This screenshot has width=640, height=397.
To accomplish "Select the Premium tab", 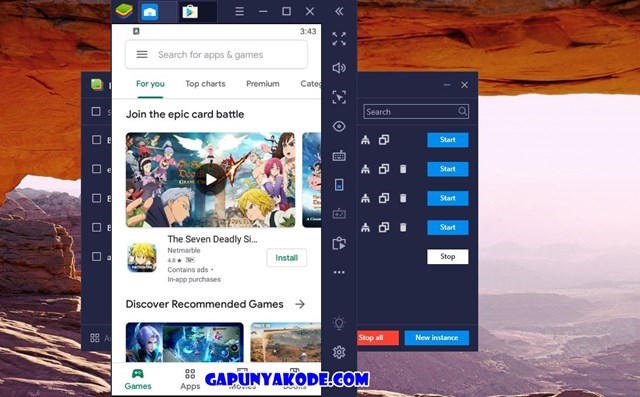I will click(263, 84).
